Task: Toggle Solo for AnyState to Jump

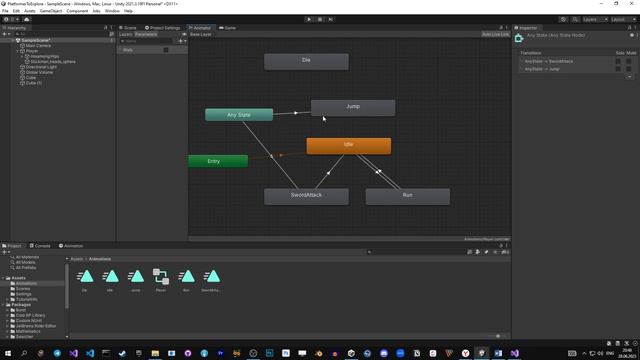Action: point(618,69)
